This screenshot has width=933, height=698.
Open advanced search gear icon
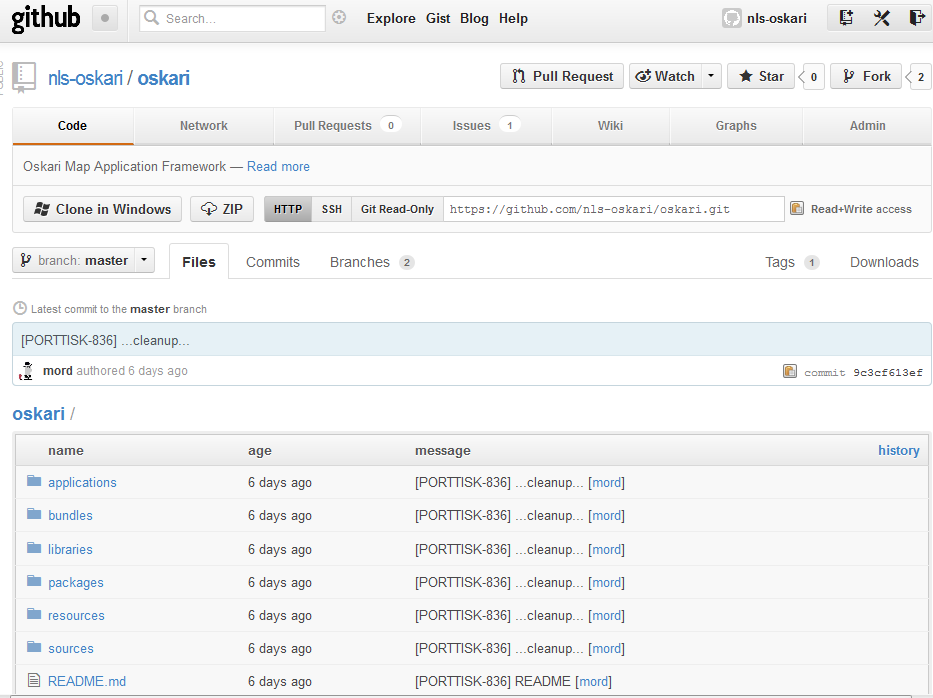click(x=339, y=18)
